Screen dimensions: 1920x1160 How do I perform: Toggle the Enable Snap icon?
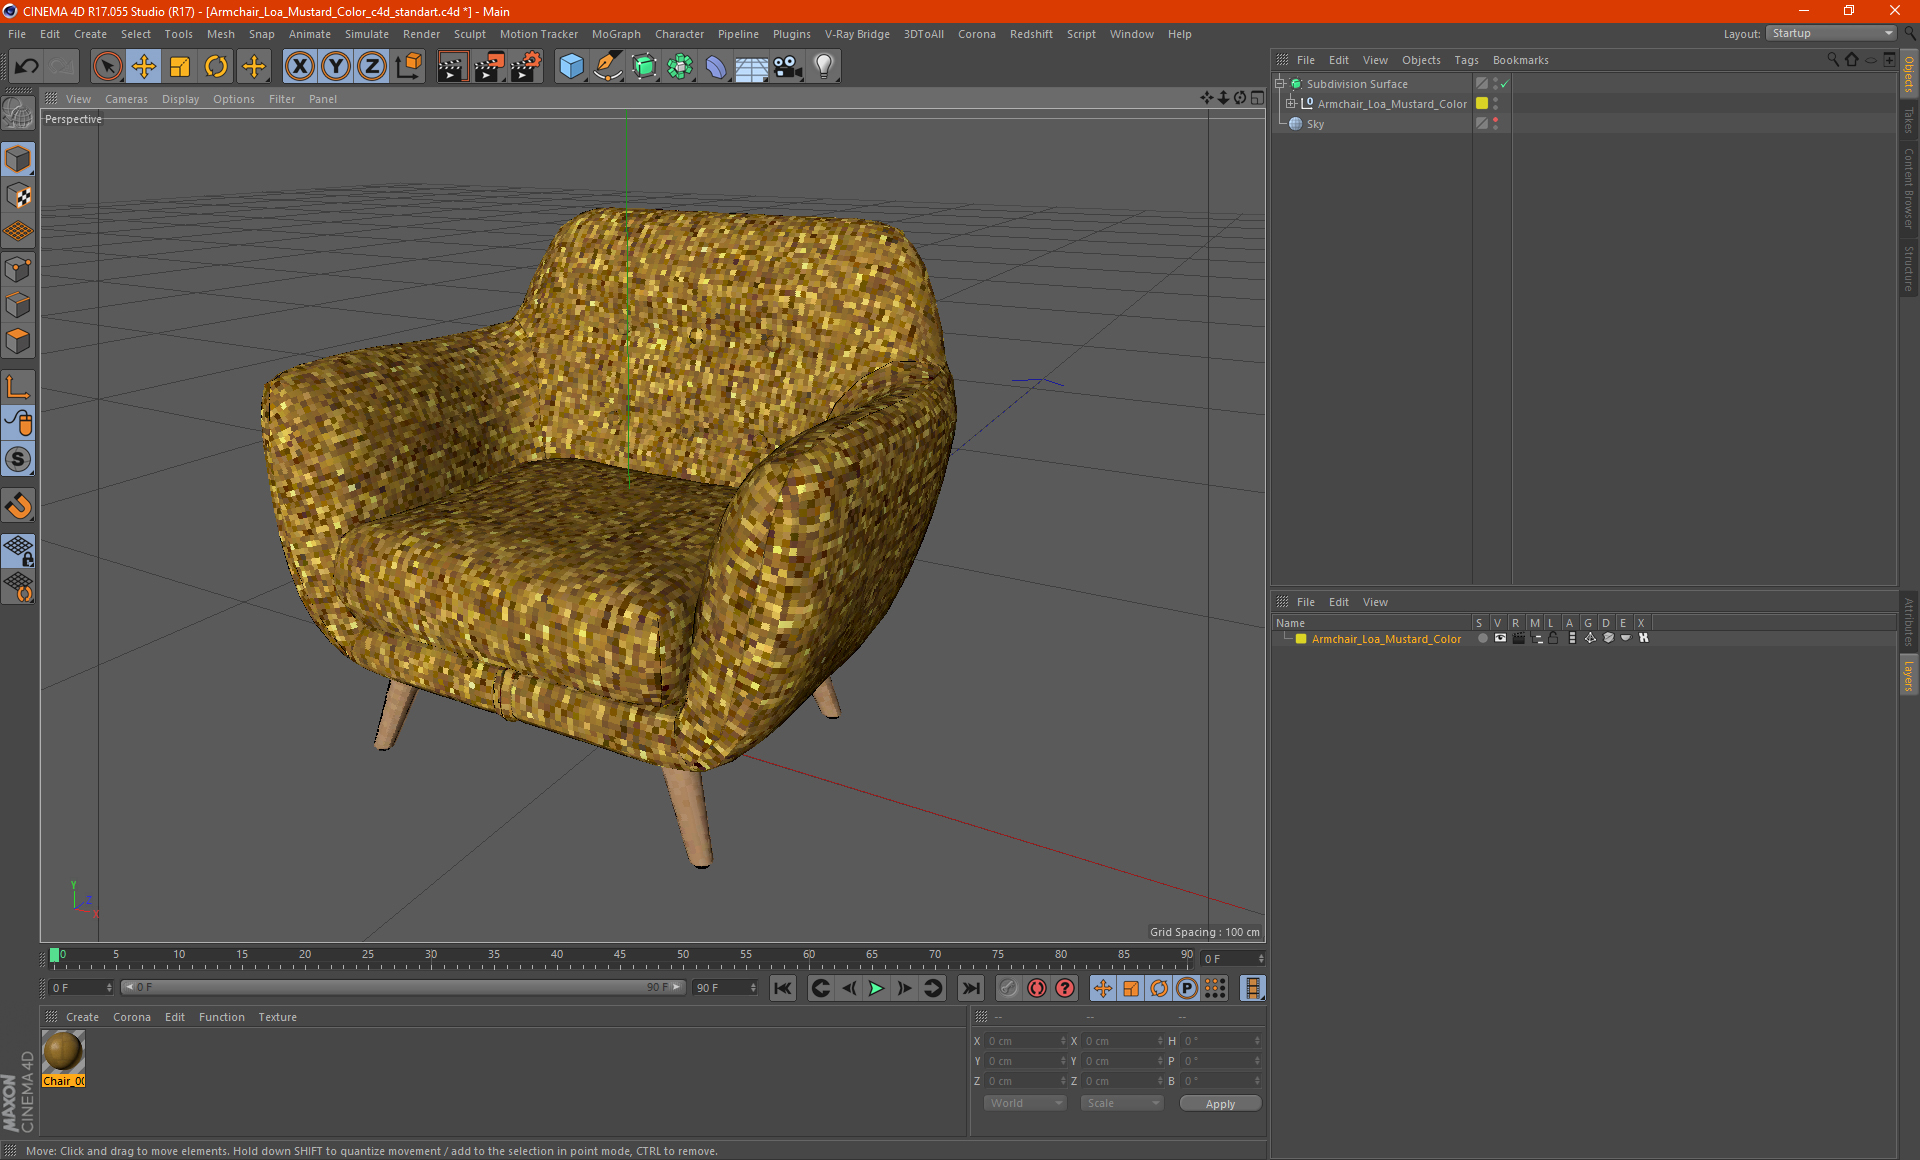point(18,506)
